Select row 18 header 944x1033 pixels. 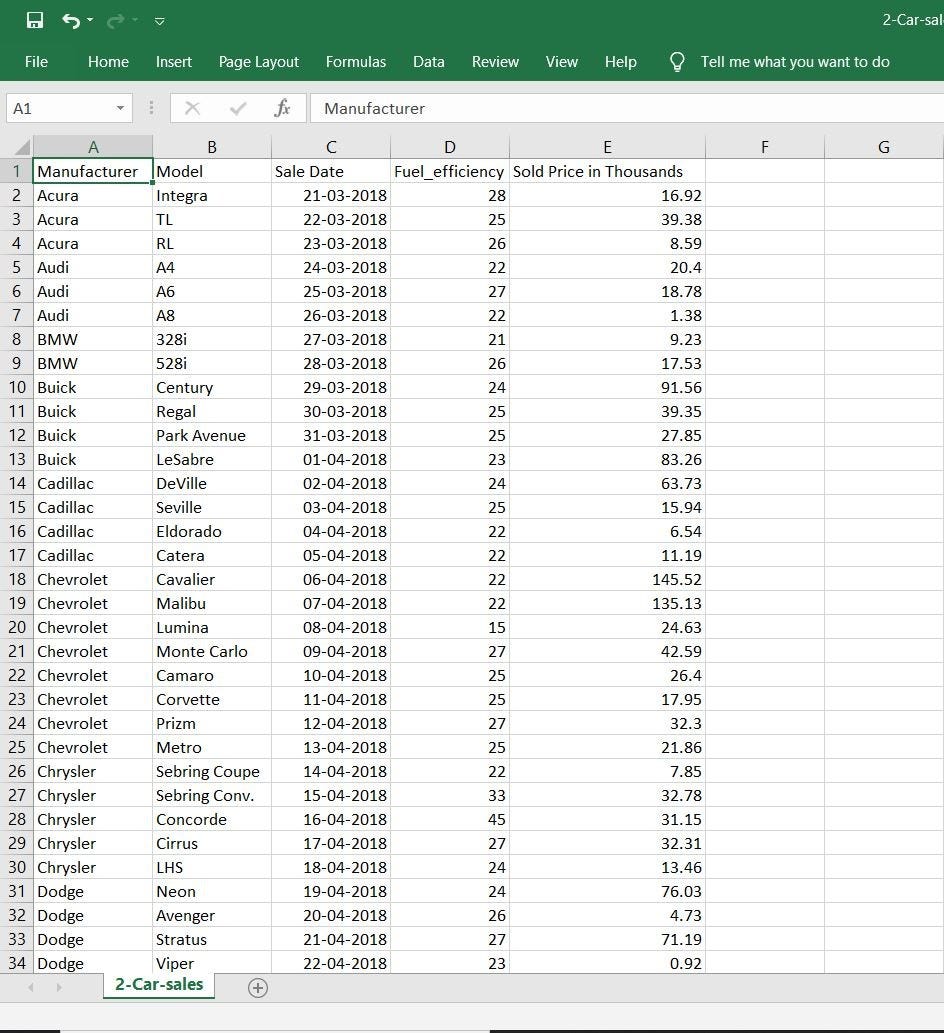pos(16,579)
